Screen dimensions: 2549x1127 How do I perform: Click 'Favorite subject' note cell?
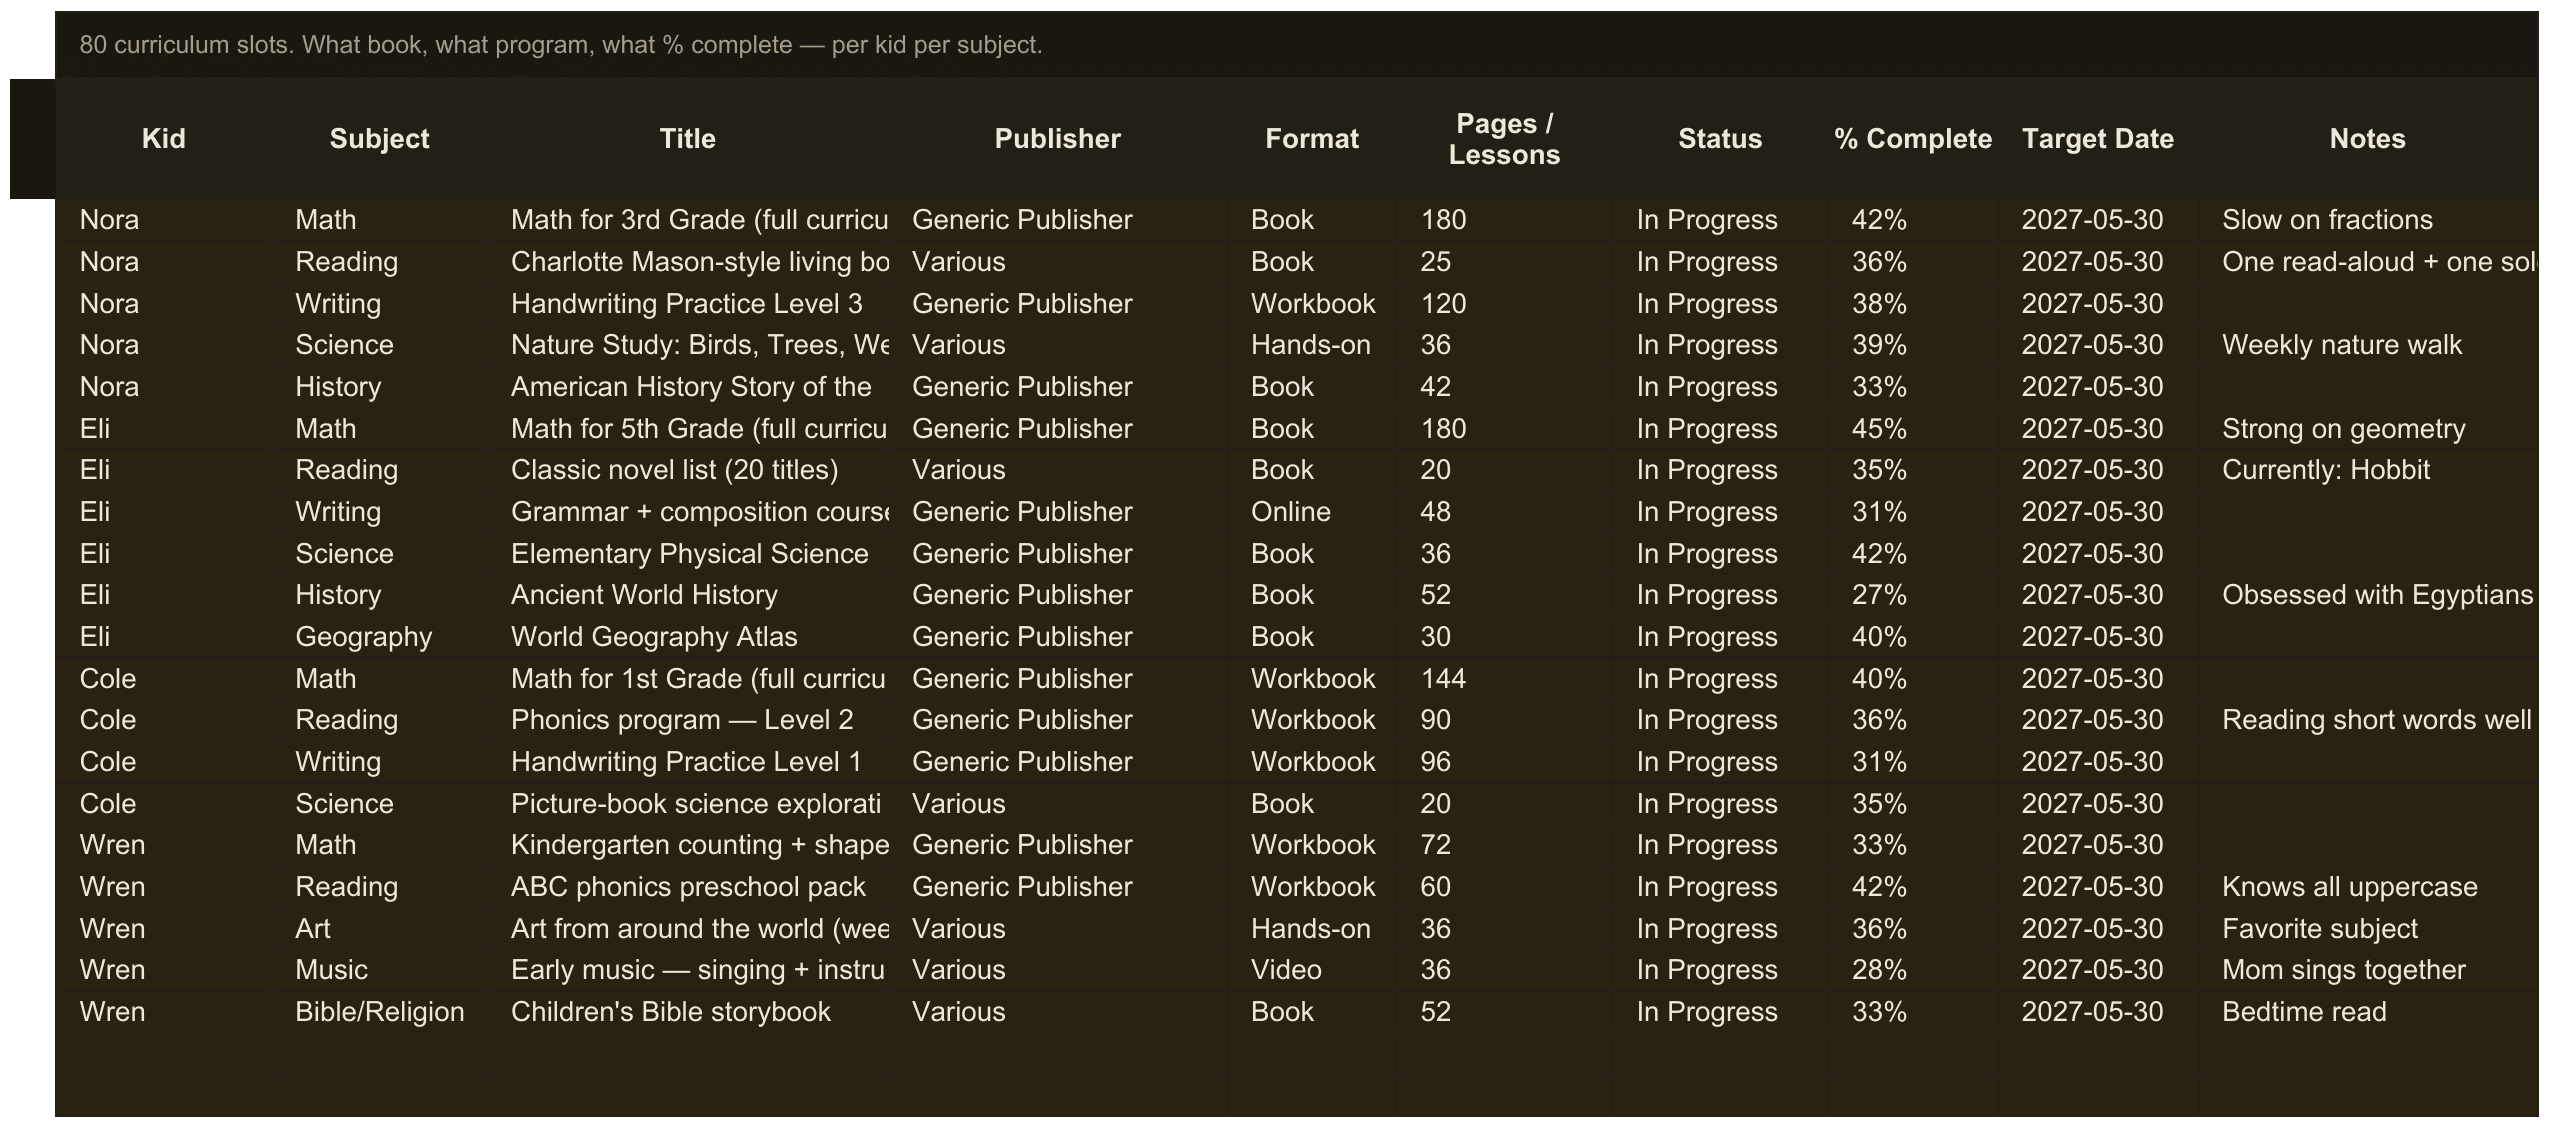[x=2368, y=929]
